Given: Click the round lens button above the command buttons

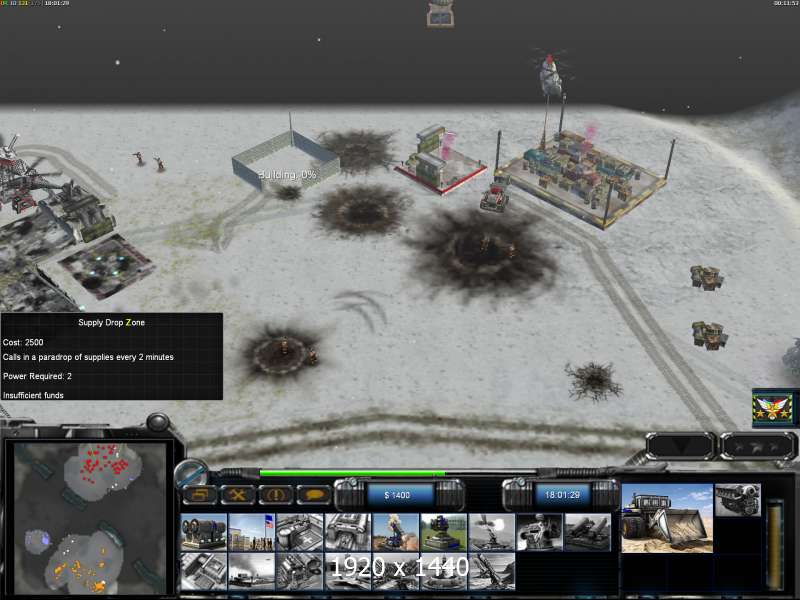Looking at the screenshot, I should point(191,472).
